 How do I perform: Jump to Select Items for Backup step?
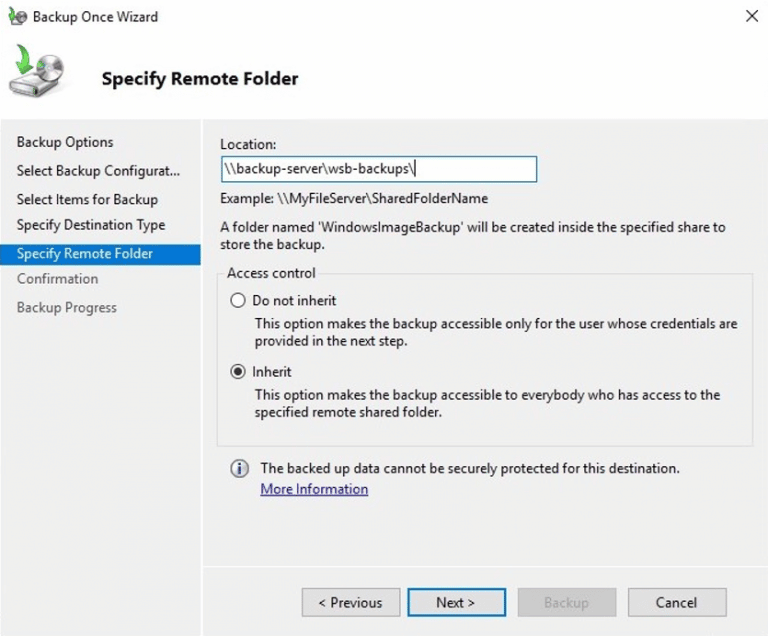87,199
